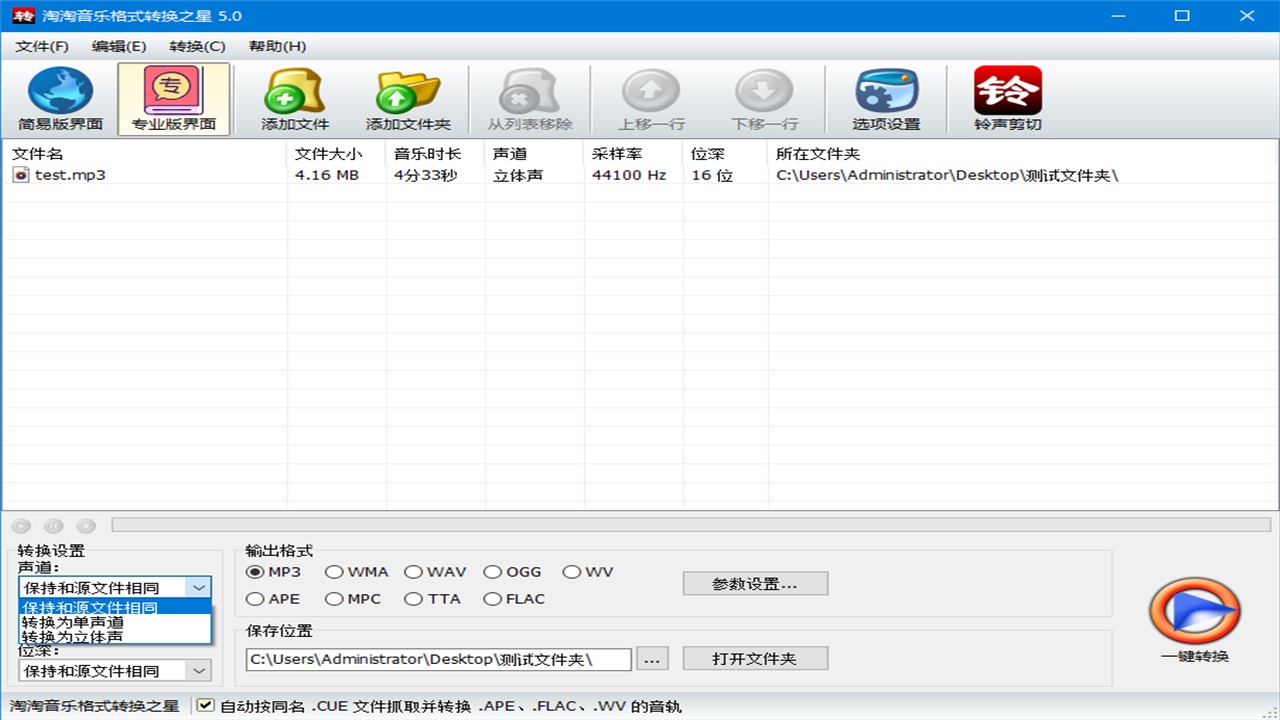
Task: Select the WMA output format radio button
Action: (x=334, y=572)
